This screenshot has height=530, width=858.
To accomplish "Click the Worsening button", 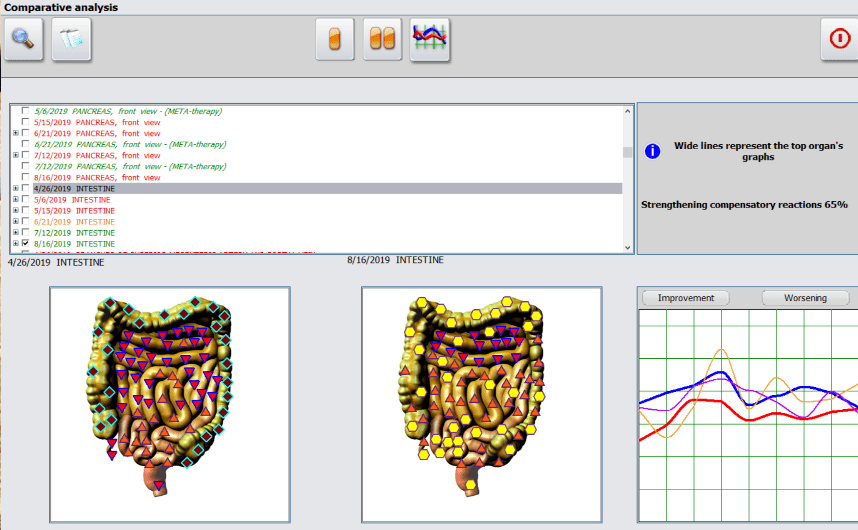I will point(805,298).
